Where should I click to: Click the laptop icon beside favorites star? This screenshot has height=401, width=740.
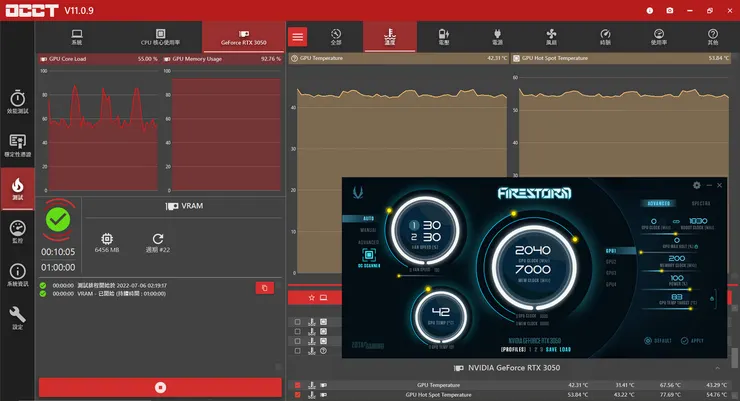pyautogui.click(x=324, y=298)
